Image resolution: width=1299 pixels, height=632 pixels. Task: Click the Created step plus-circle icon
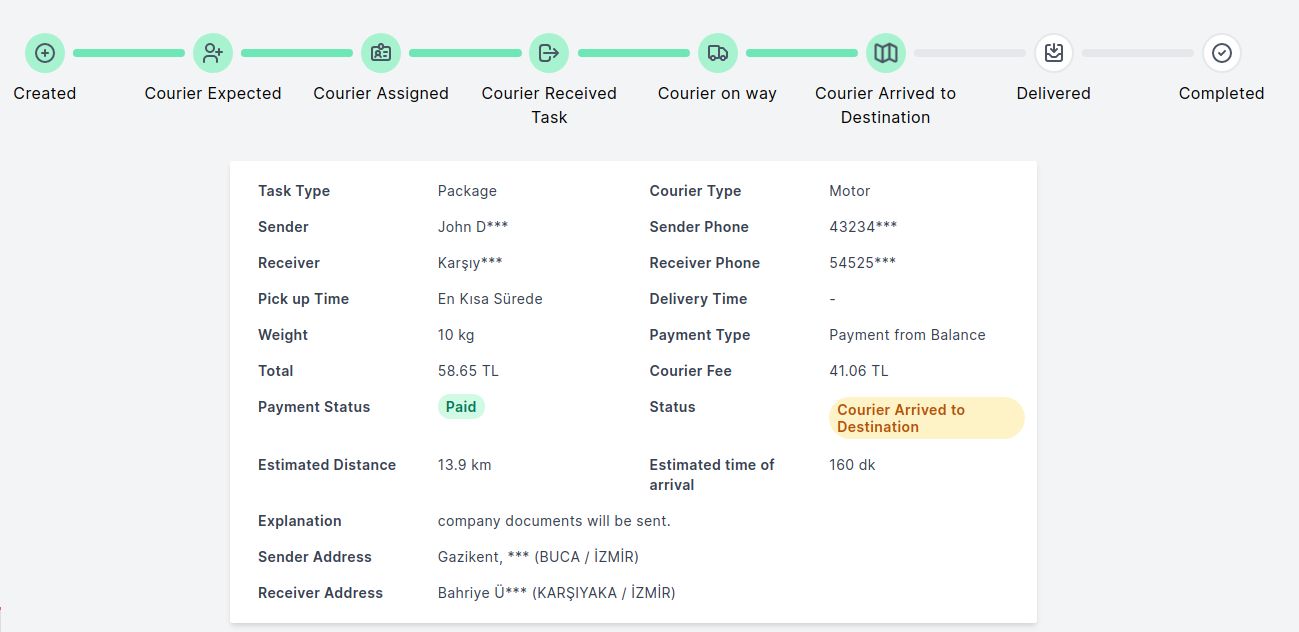45,53
